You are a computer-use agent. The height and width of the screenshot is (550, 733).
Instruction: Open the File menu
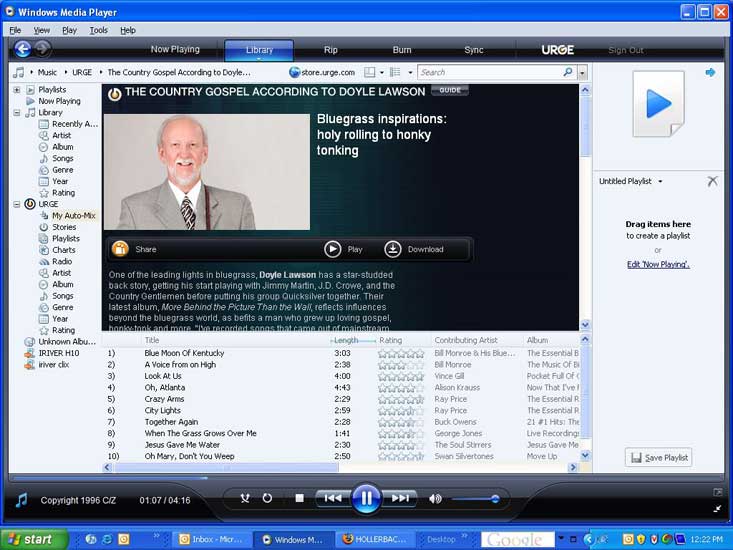click(x=15, y=30)
